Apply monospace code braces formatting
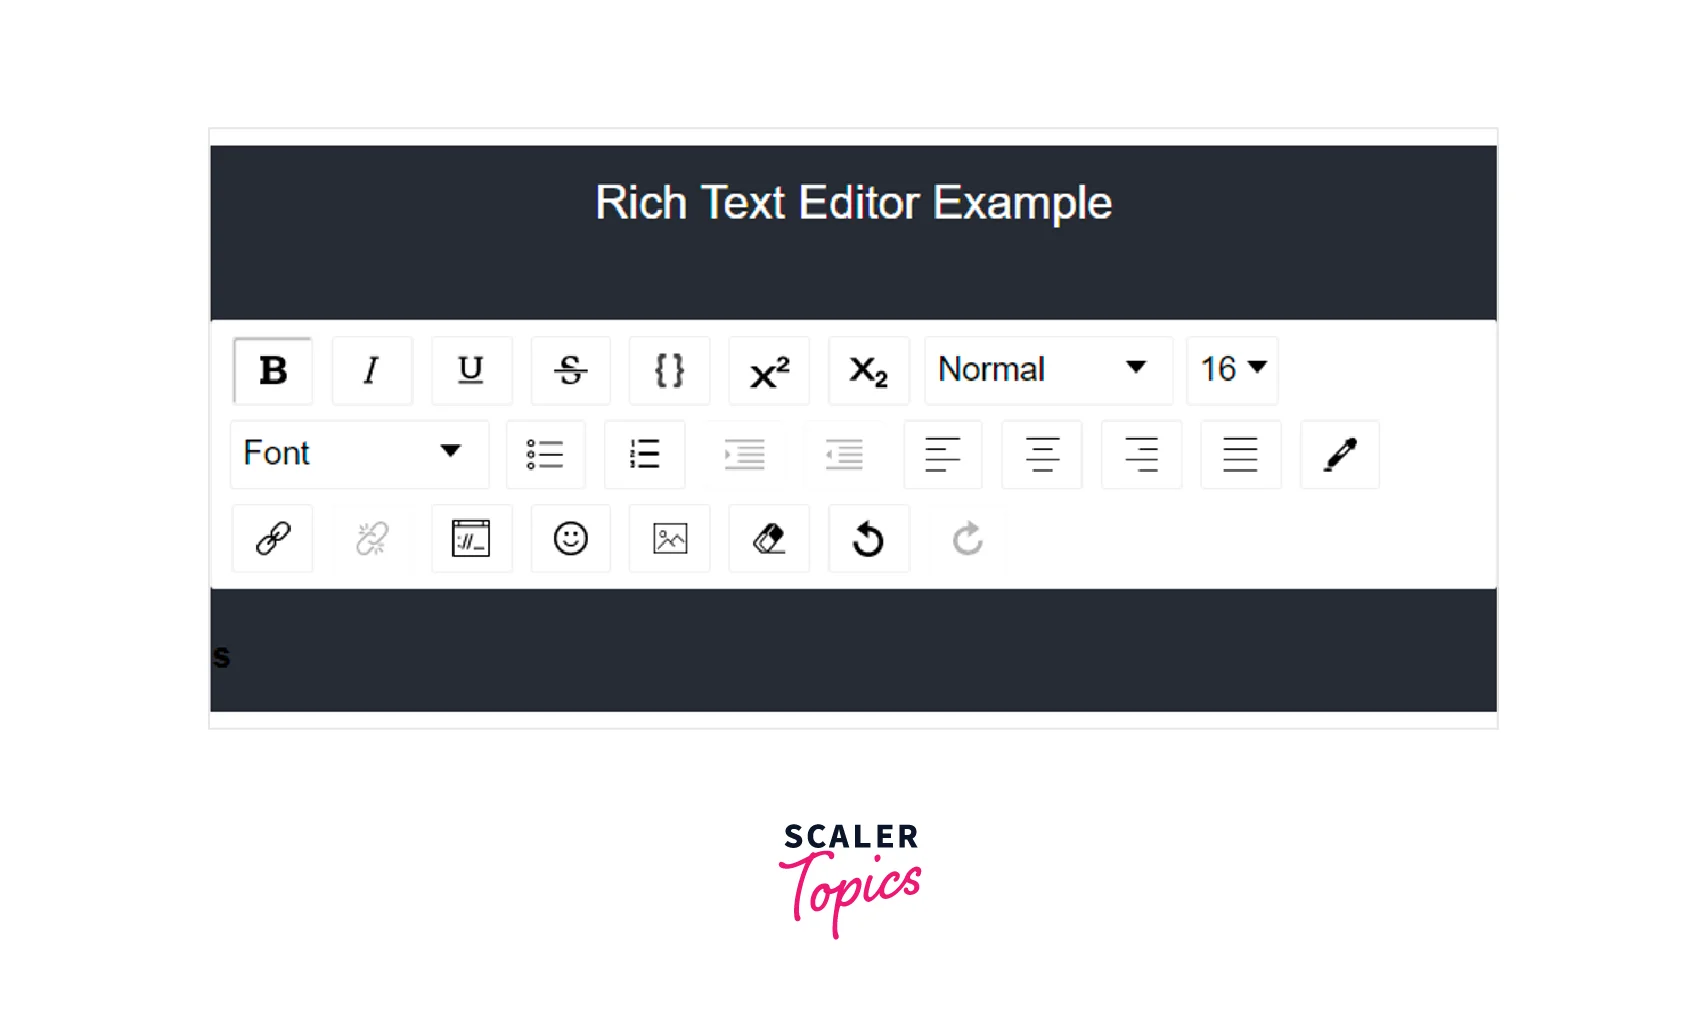 [x=669, y=371]
